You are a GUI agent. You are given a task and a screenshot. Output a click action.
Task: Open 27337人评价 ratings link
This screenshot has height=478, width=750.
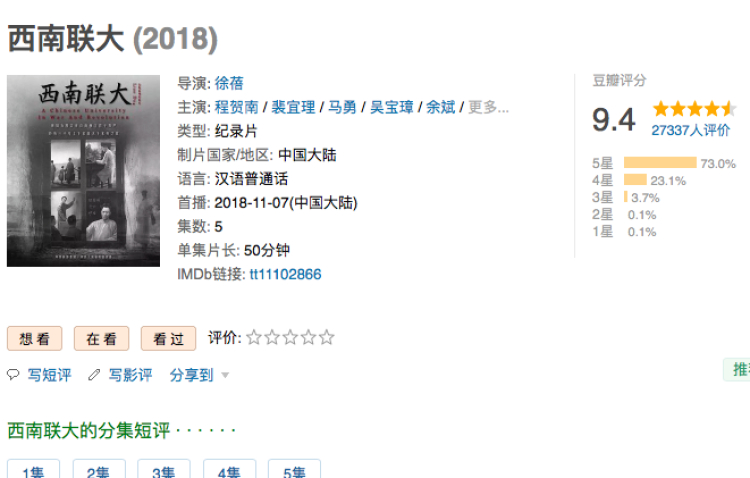pyautogui.click(x=690, y=130)
